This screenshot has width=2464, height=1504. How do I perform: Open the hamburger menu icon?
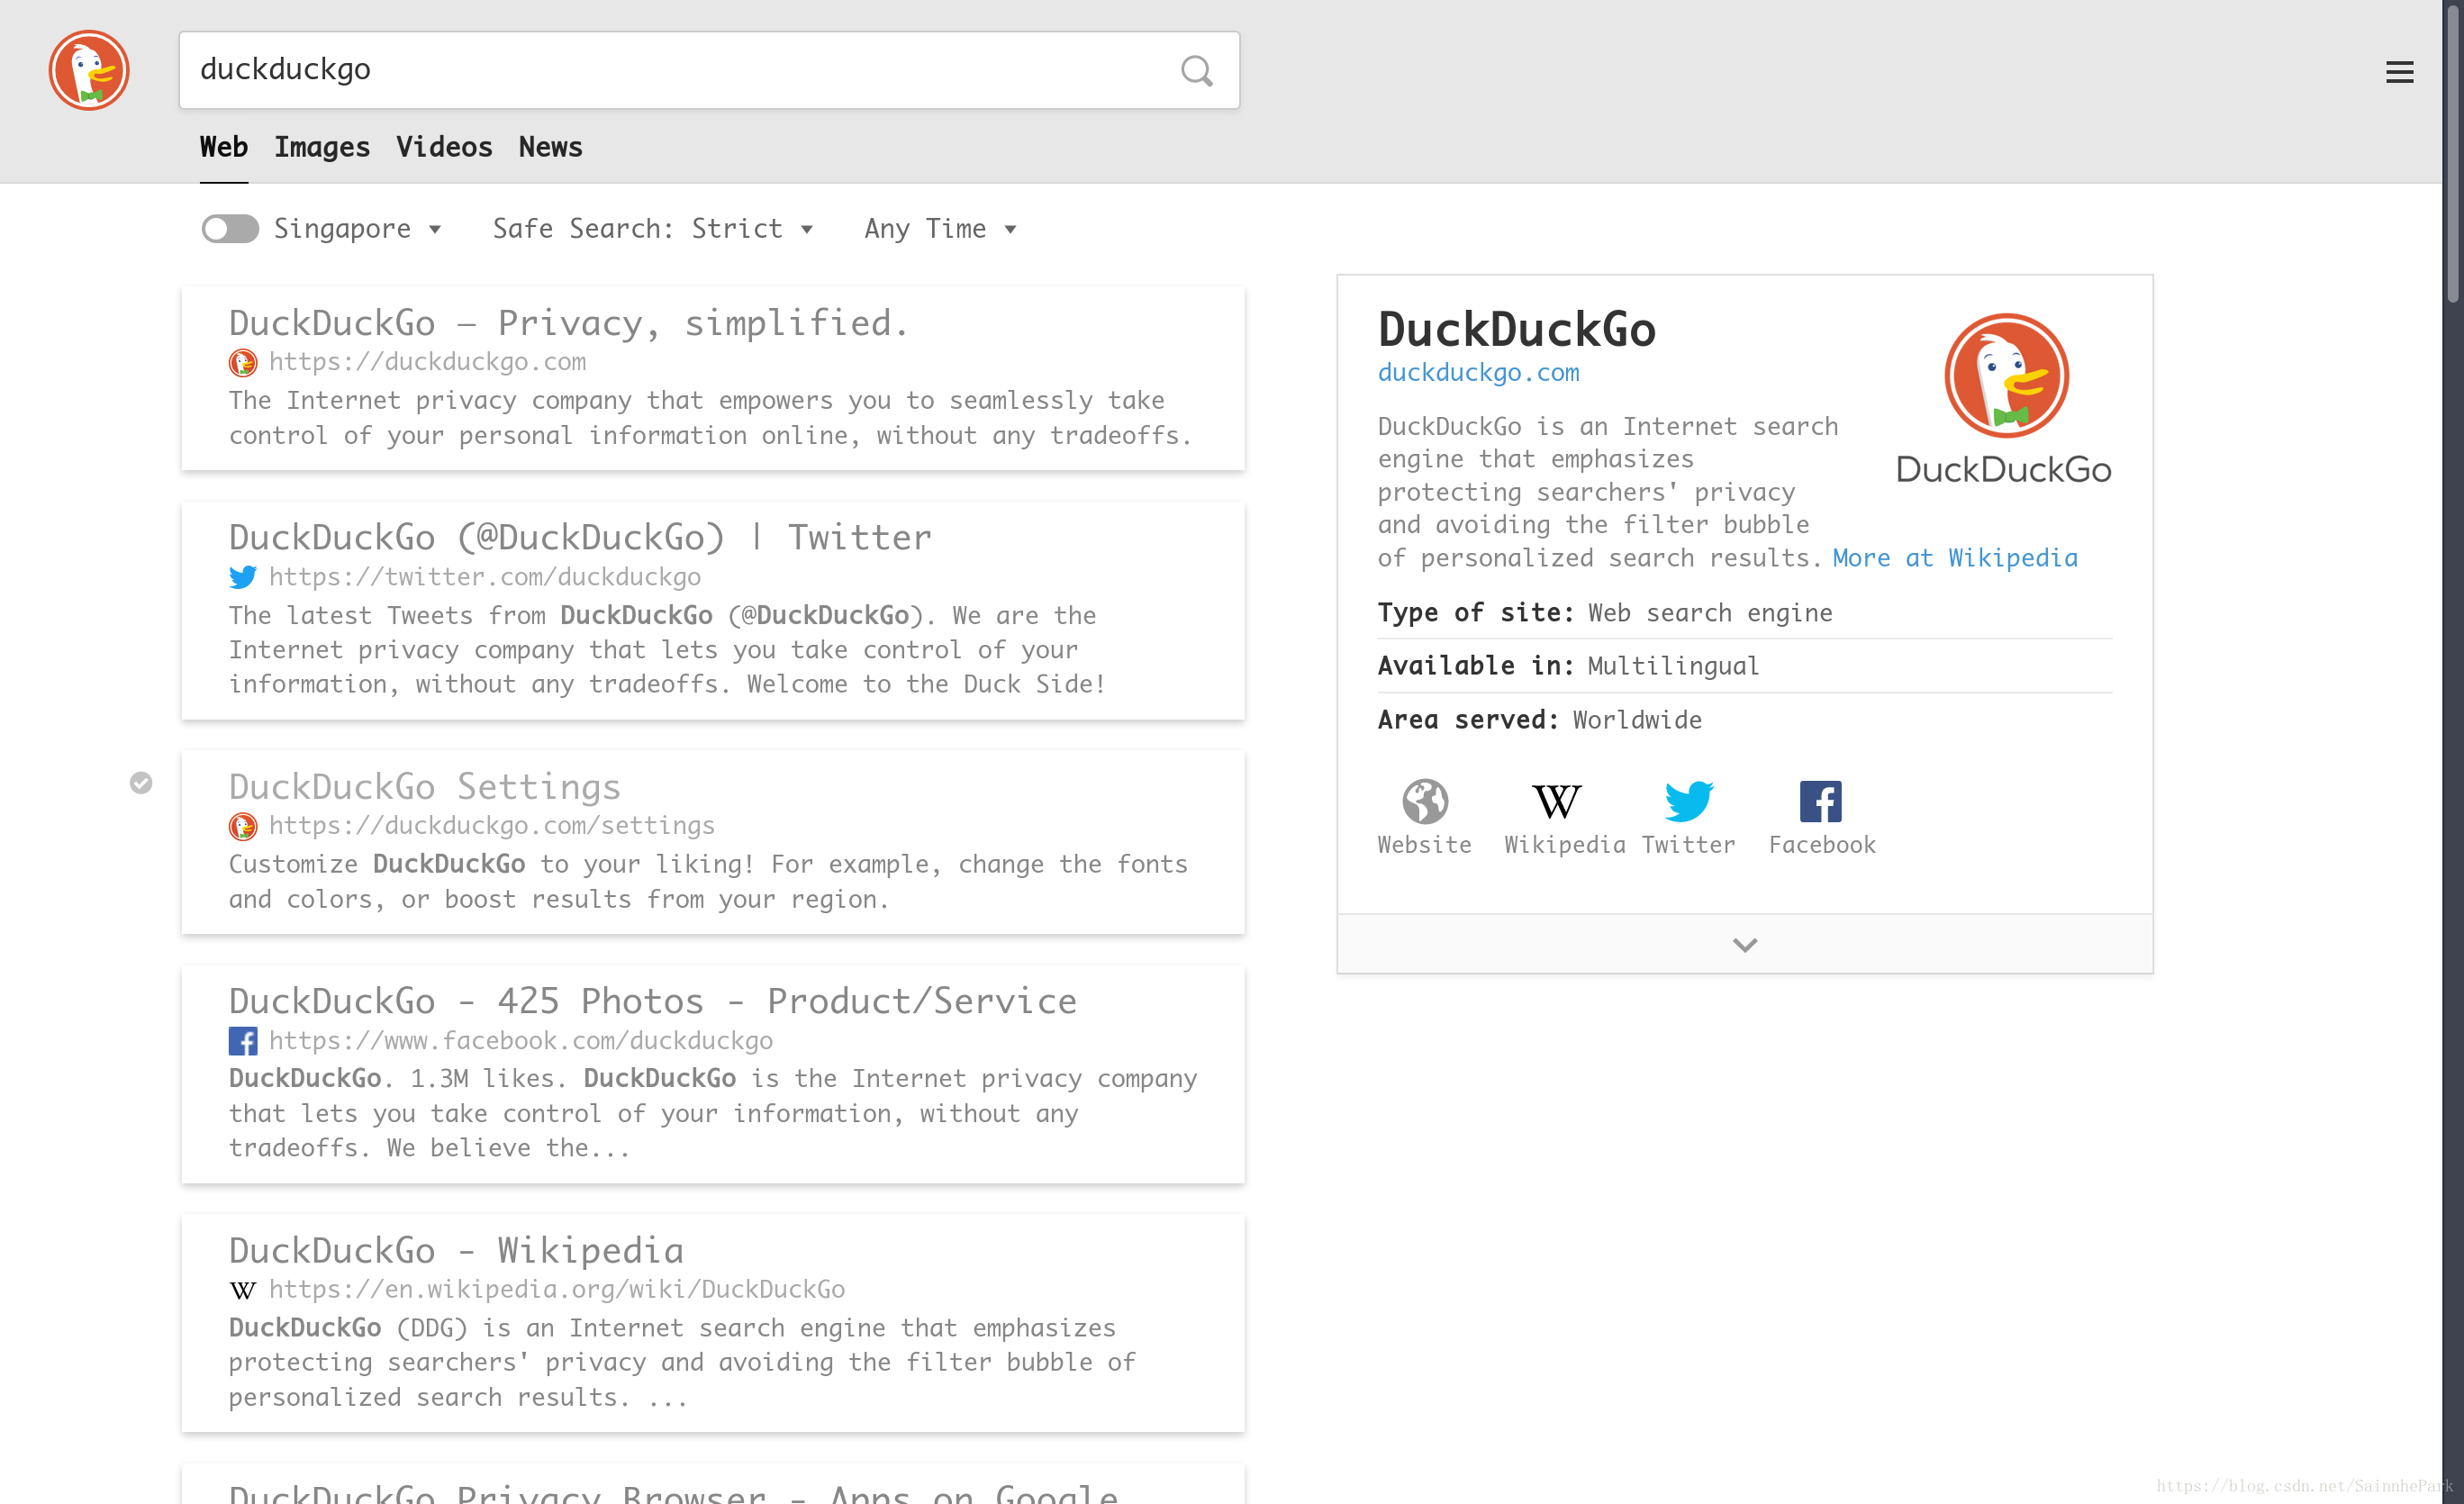click(2399, 72)
